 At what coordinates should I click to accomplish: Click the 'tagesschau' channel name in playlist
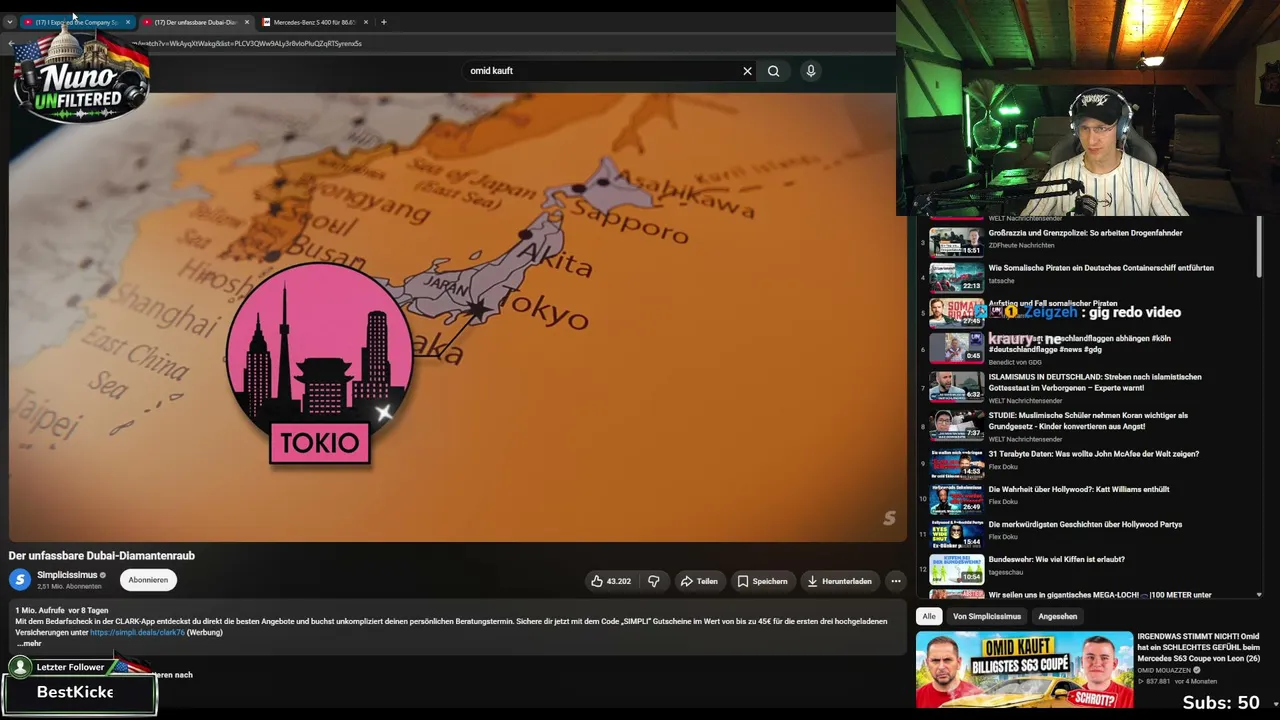click(x=1006, y=573)
